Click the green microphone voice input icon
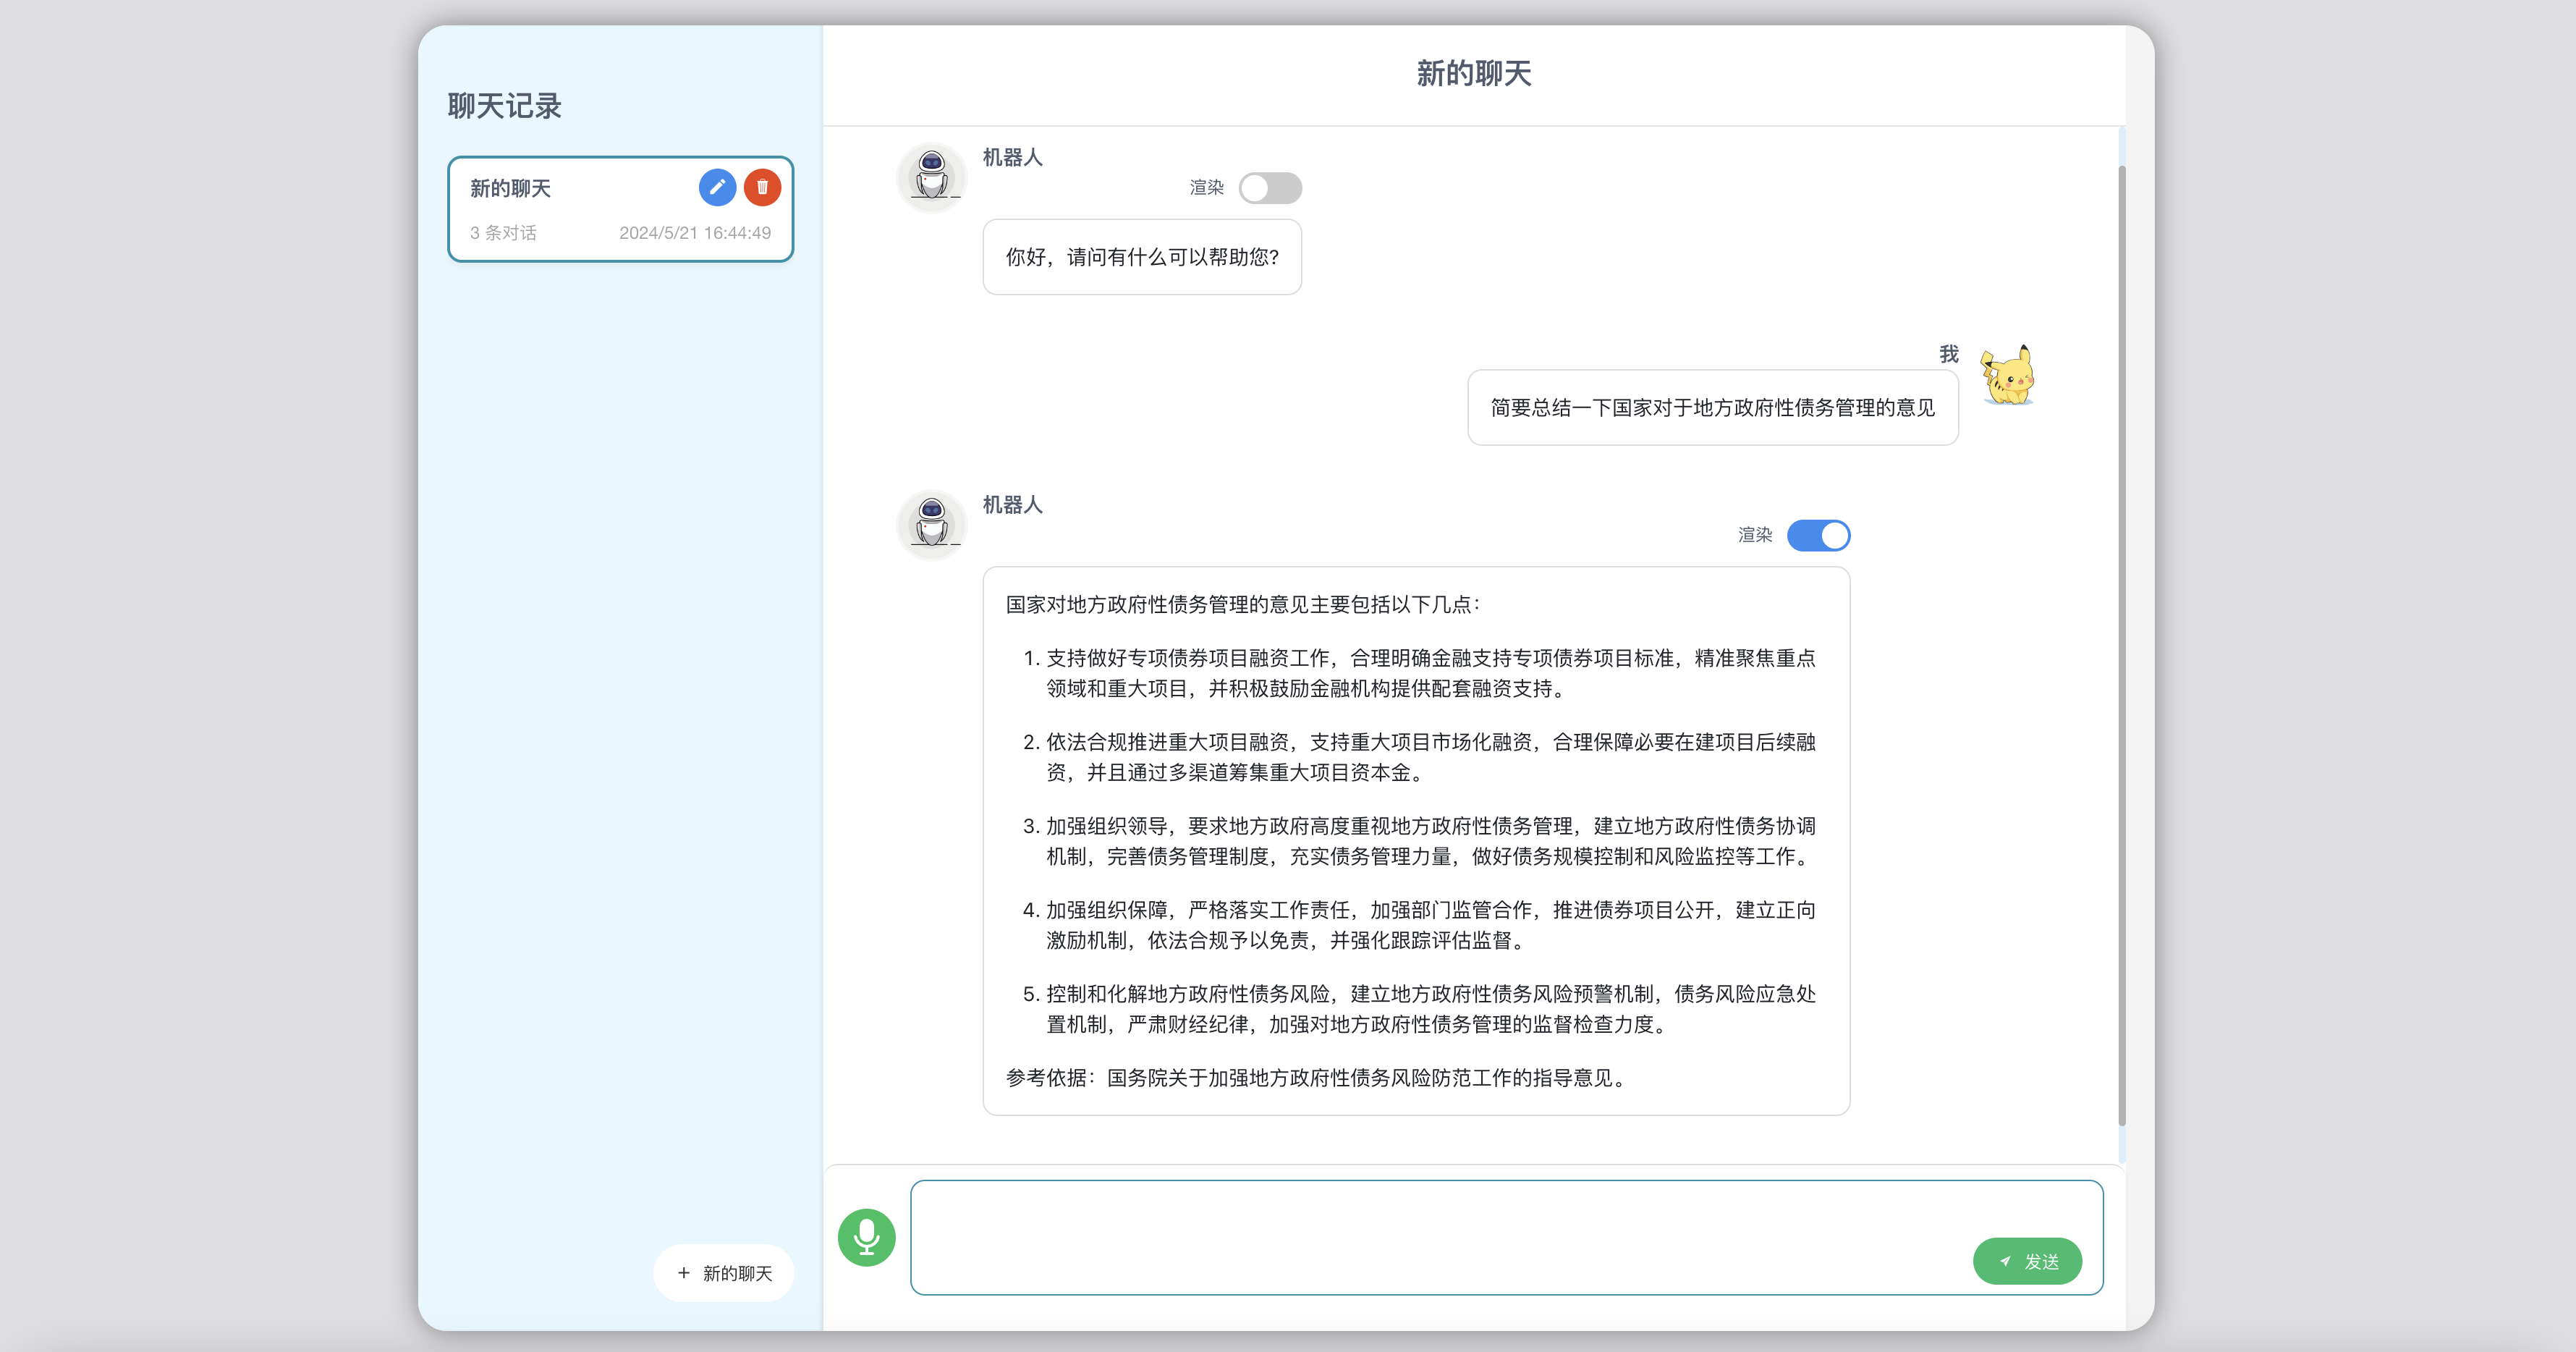Viewport: 2576px width, 1352px height. point(866,1237)
